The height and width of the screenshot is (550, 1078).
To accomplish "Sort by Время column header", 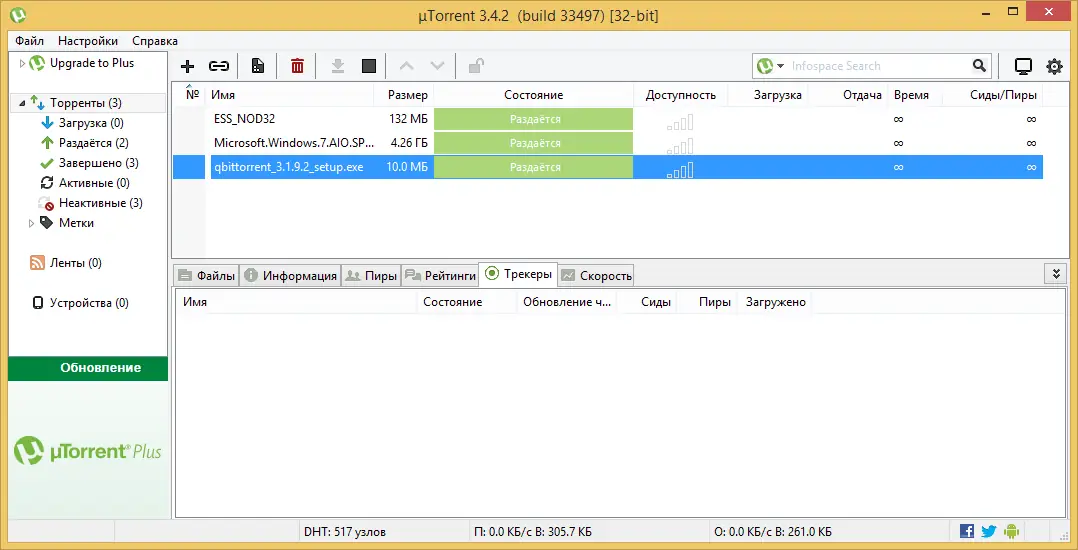I will [x=914, y=95].
